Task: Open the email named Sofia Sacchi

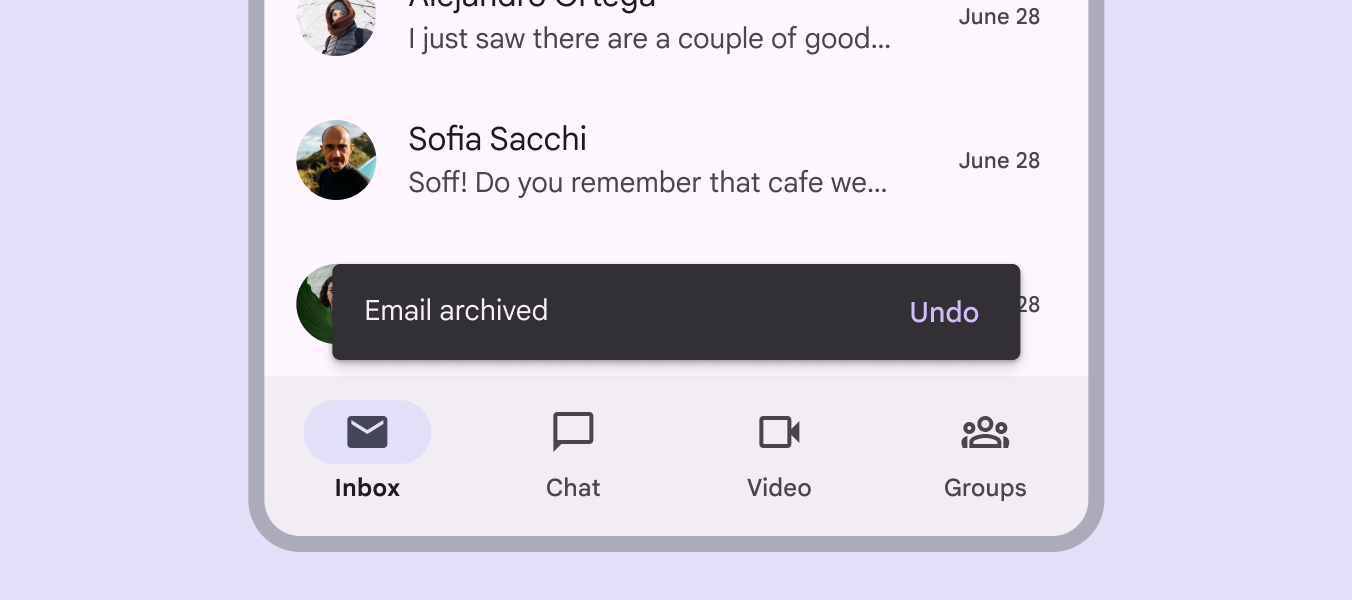Action: coord(497,139)
